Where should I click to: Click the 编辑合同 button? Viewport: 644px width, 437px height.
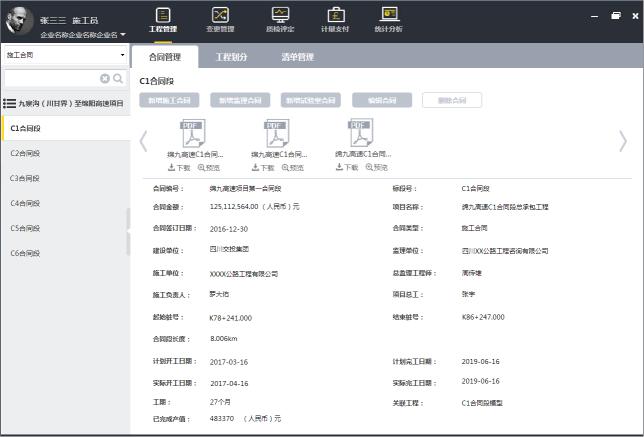(x=382, y=100)
